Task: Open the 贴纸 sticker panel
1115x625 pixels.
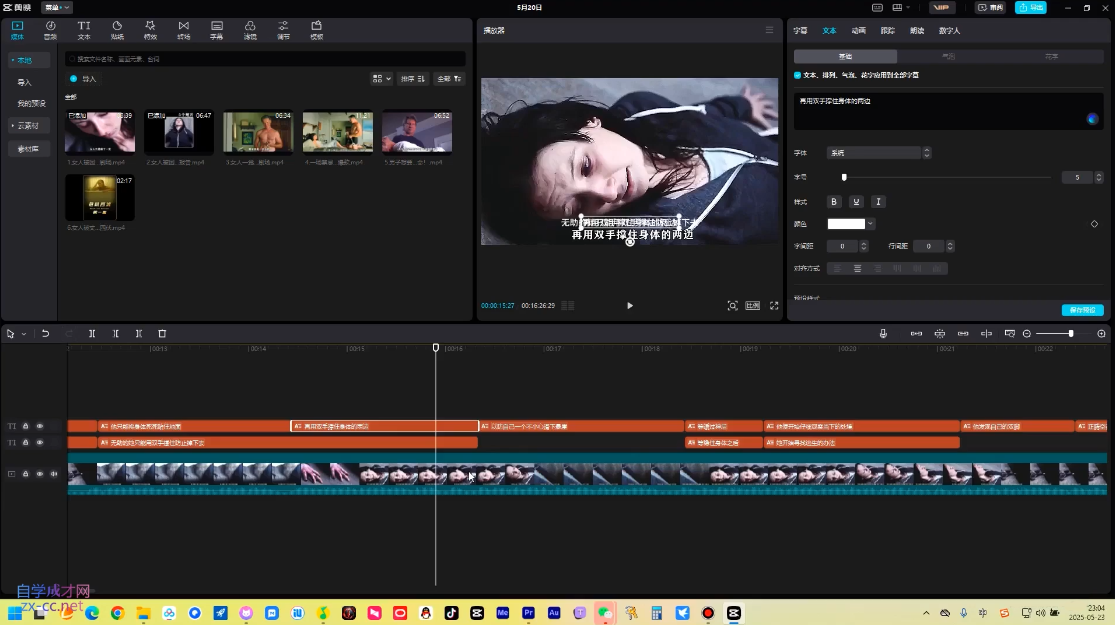Action: point(117,29)
